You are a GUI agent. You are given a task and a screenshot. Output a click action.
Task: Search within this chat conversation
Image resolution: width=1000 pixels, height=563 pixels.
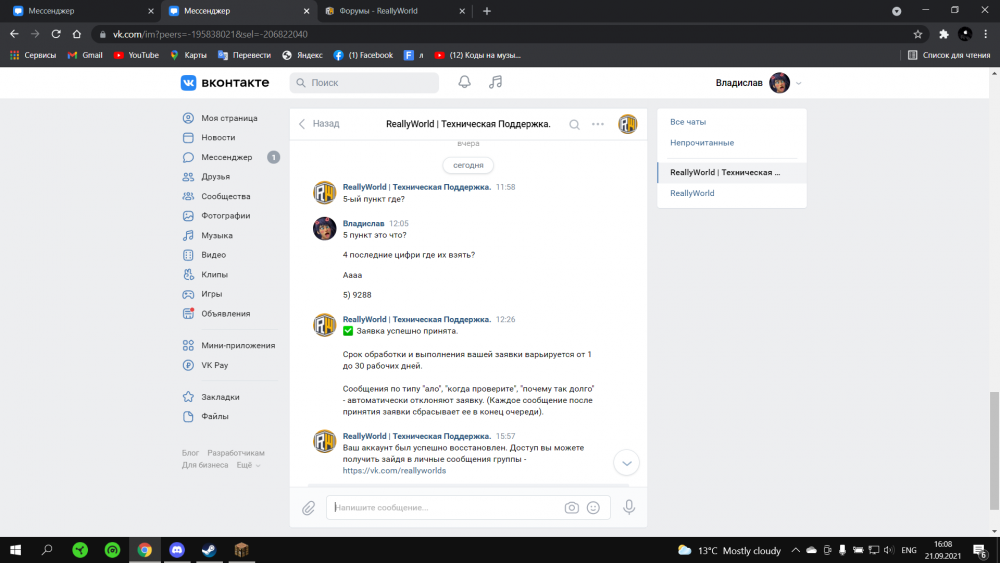pos(575,124)
